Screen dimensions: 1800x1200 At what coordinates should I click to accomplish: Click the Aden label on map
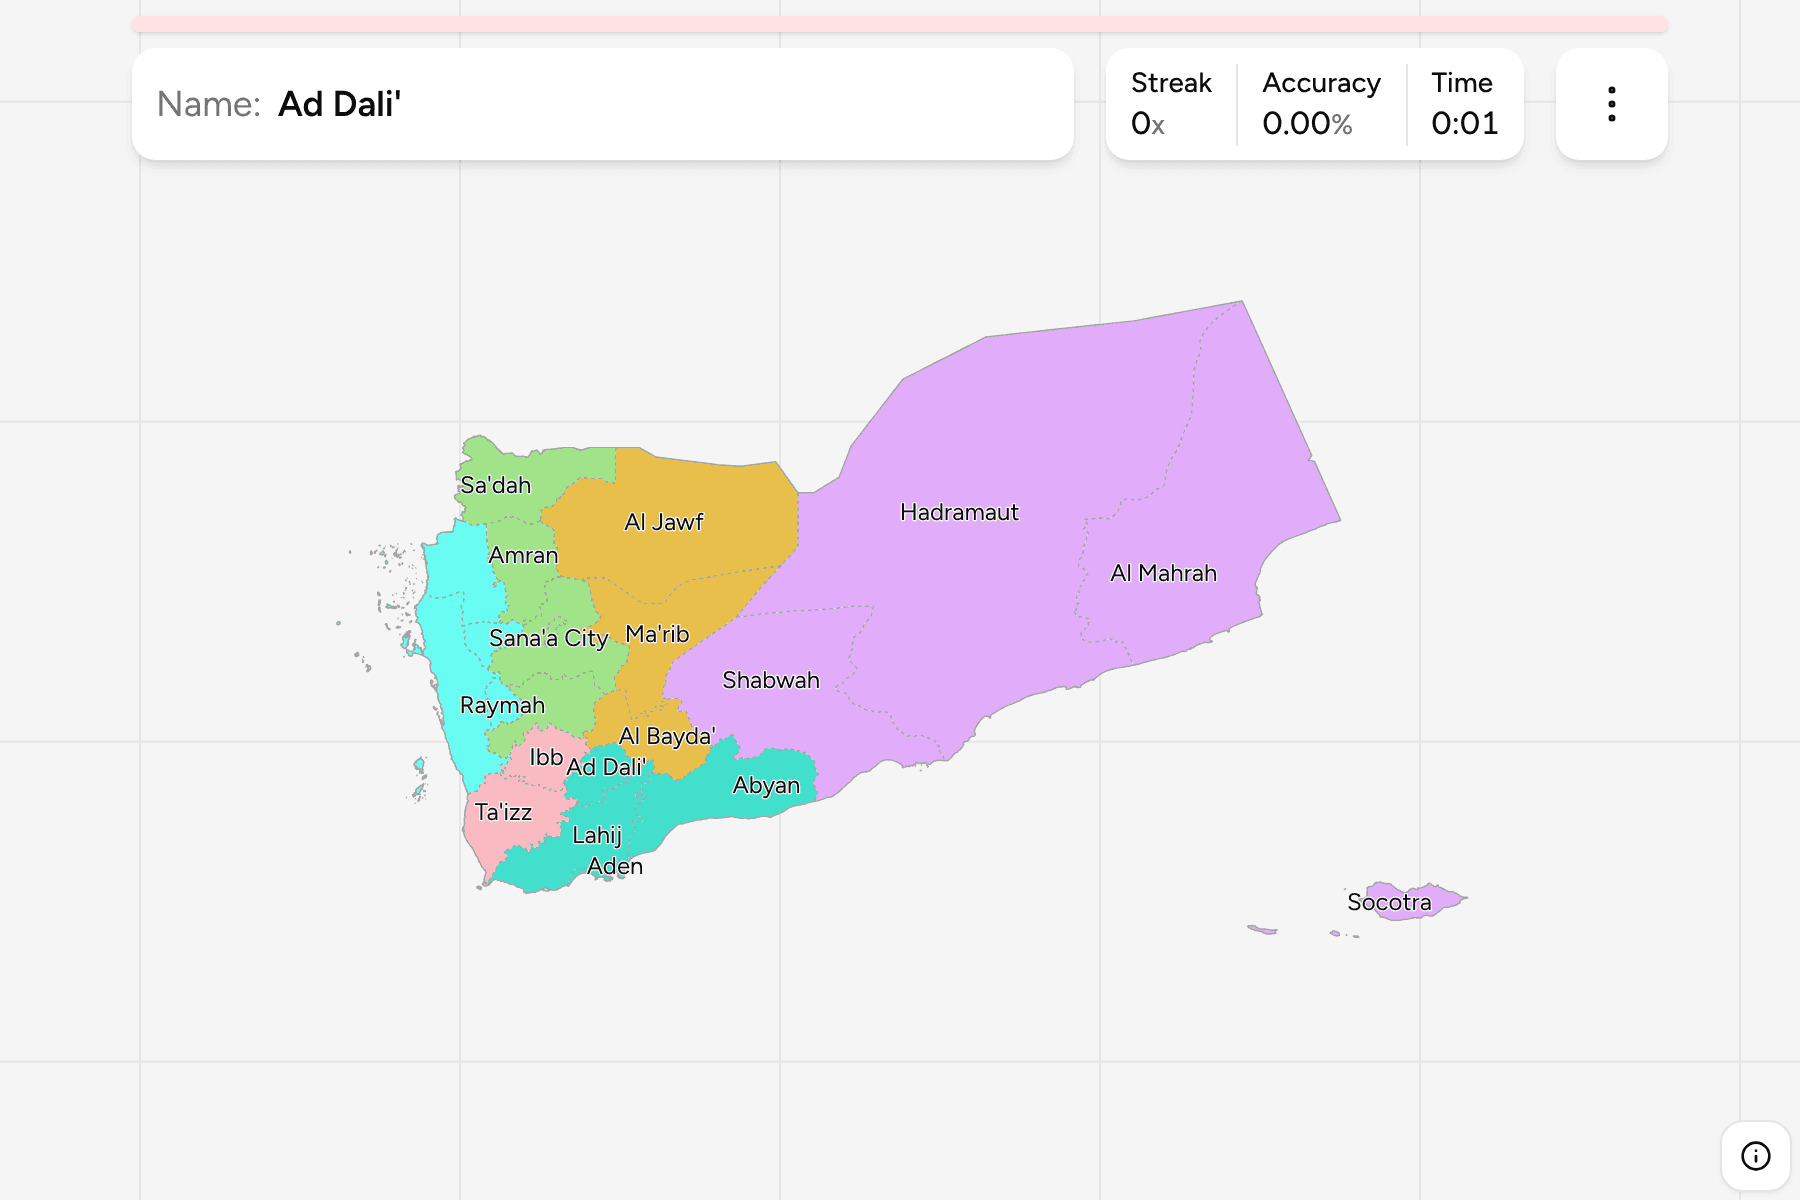(x=615, y=866)
